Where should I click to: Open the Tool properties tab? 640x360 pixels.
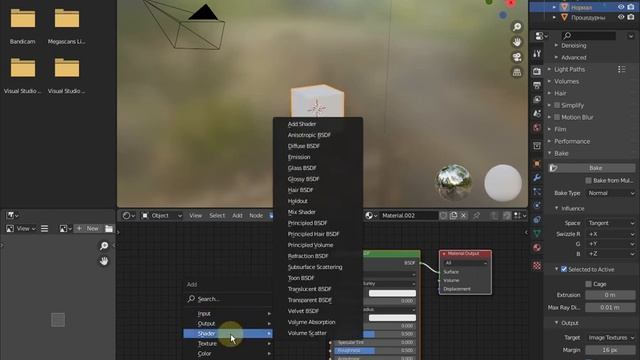point(537,53)
